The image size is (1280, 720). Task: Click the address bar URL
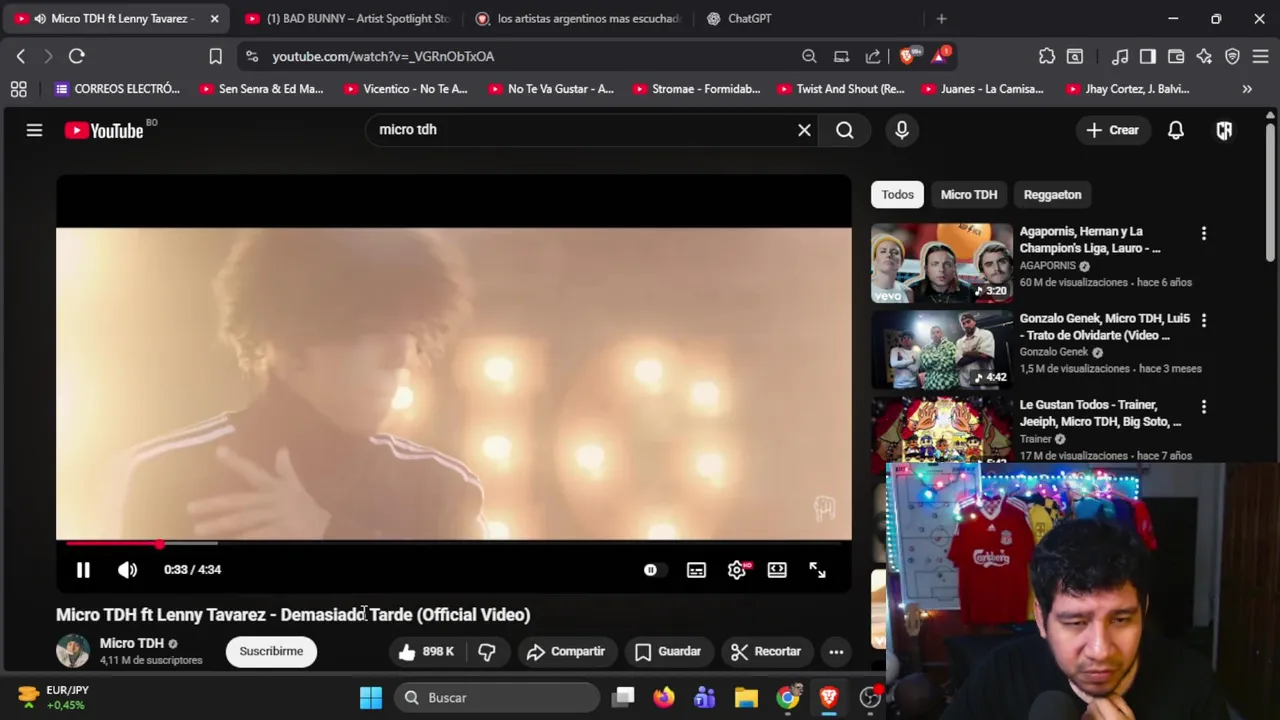tap(384, 57)
